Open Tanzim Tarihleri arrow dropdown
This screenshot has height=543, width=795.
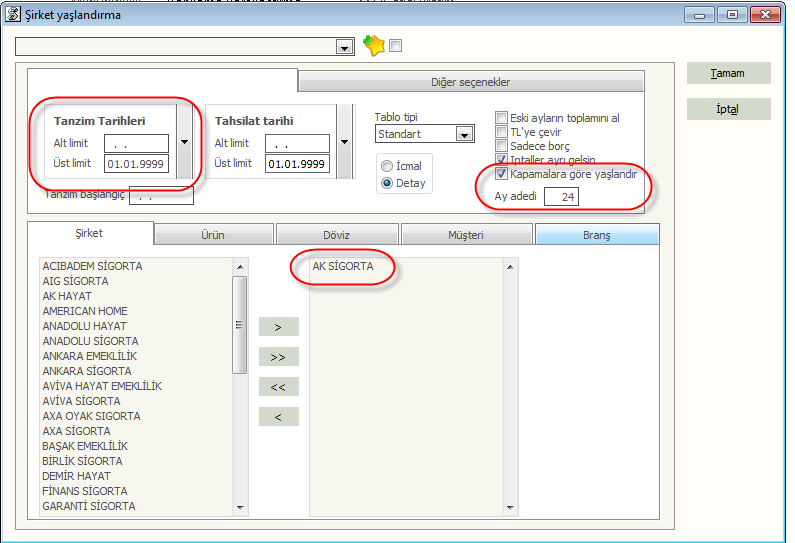coord(184,142)
